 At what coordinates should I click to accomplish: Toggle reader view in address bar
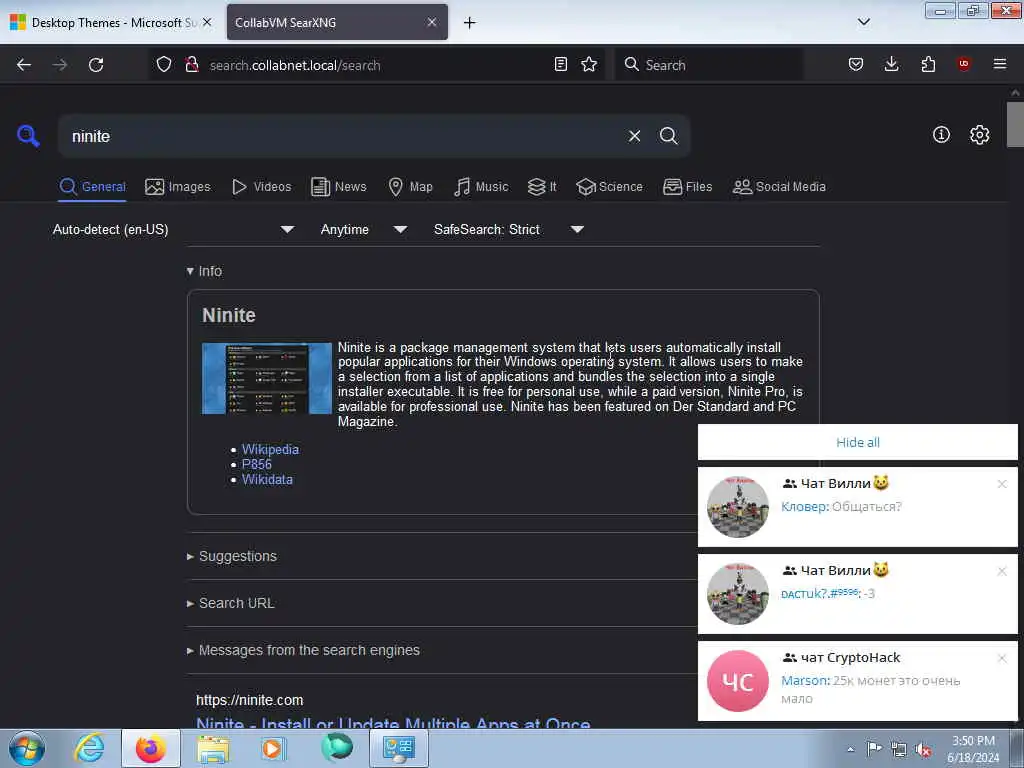tap(560, 65)
